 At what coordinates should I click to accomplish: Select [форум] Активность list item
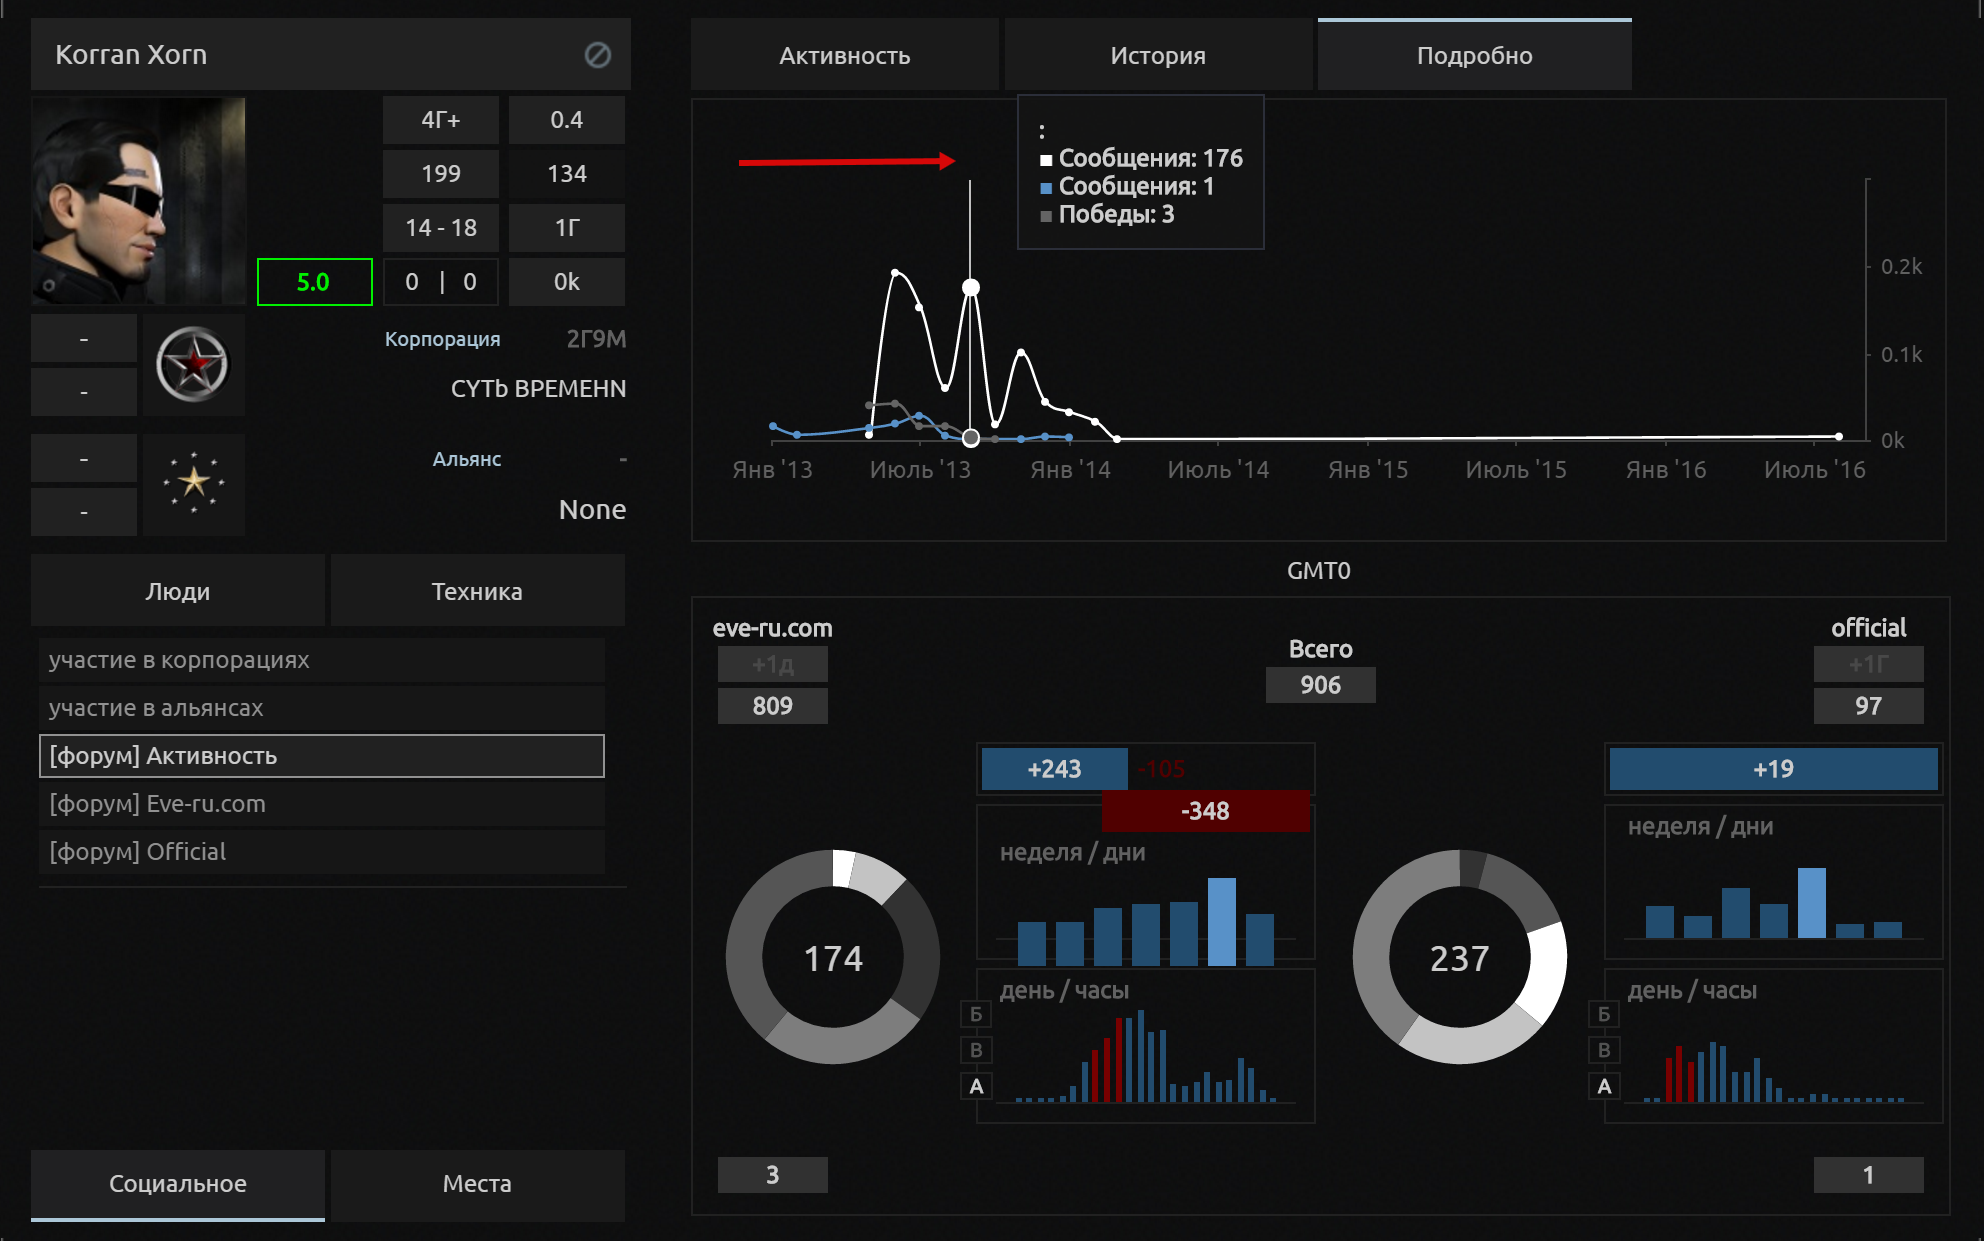[x=322, y=756]
